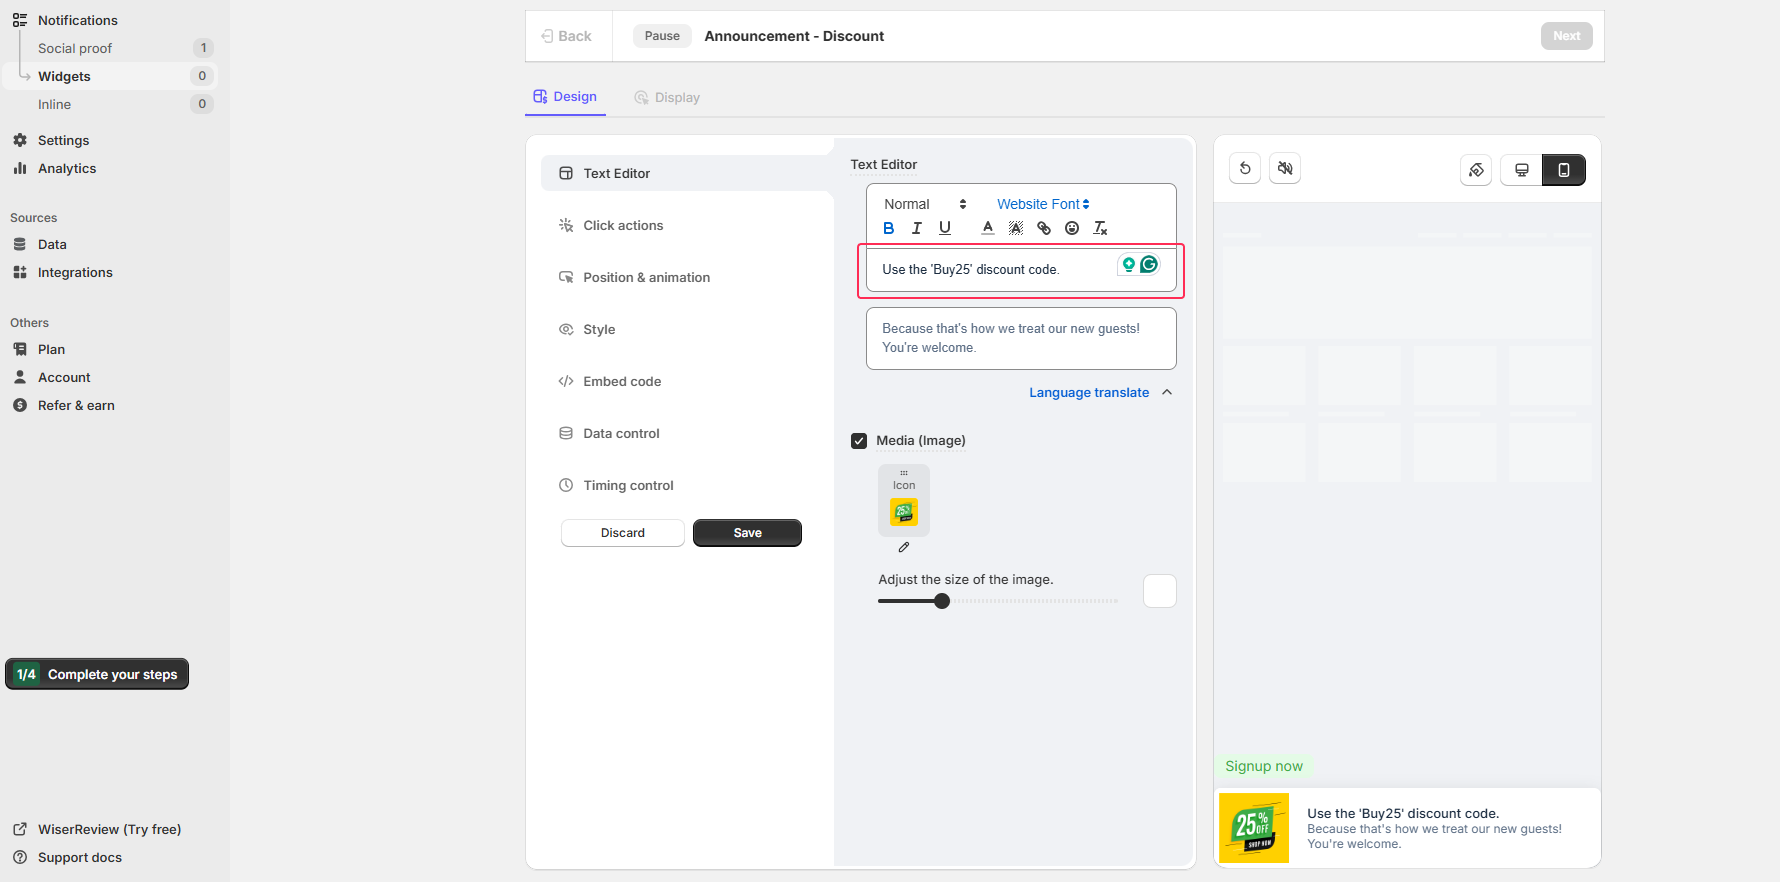1780x882 pixels.
Task: Open Position & animation settings
Action: pos(646,278)
